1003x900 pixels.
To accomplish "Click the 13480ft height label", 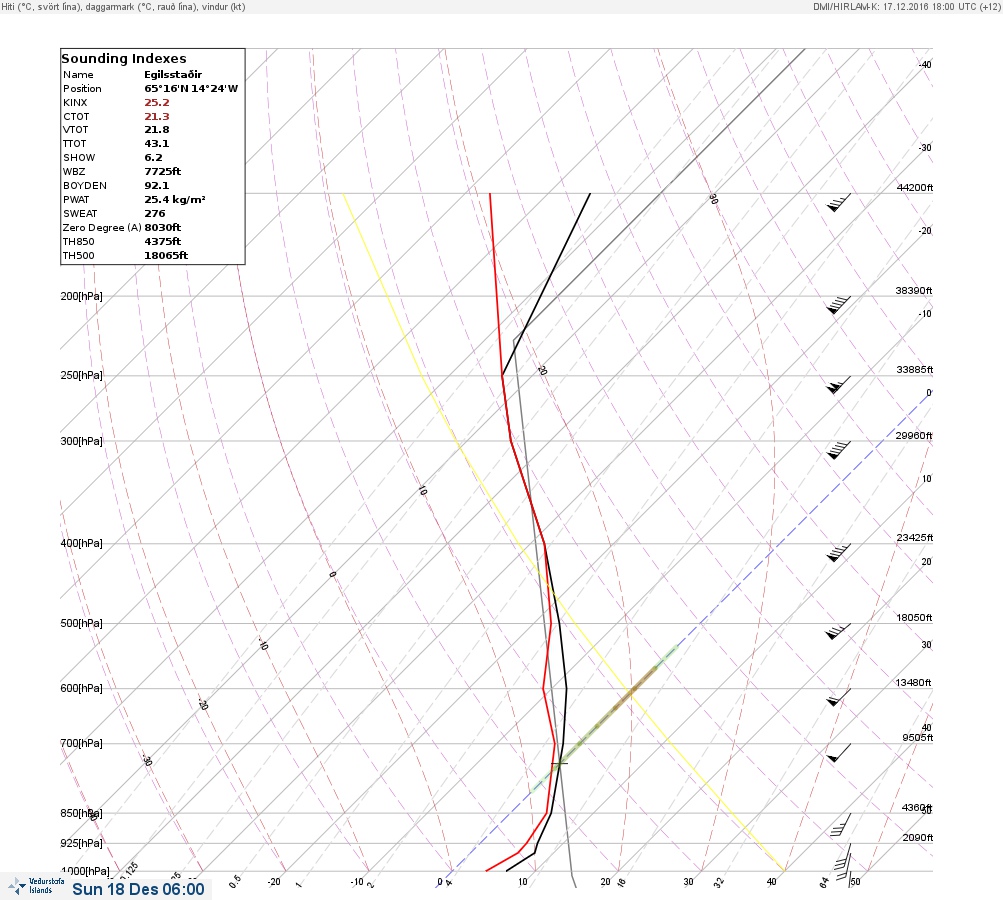I will (x=913, y=683).
